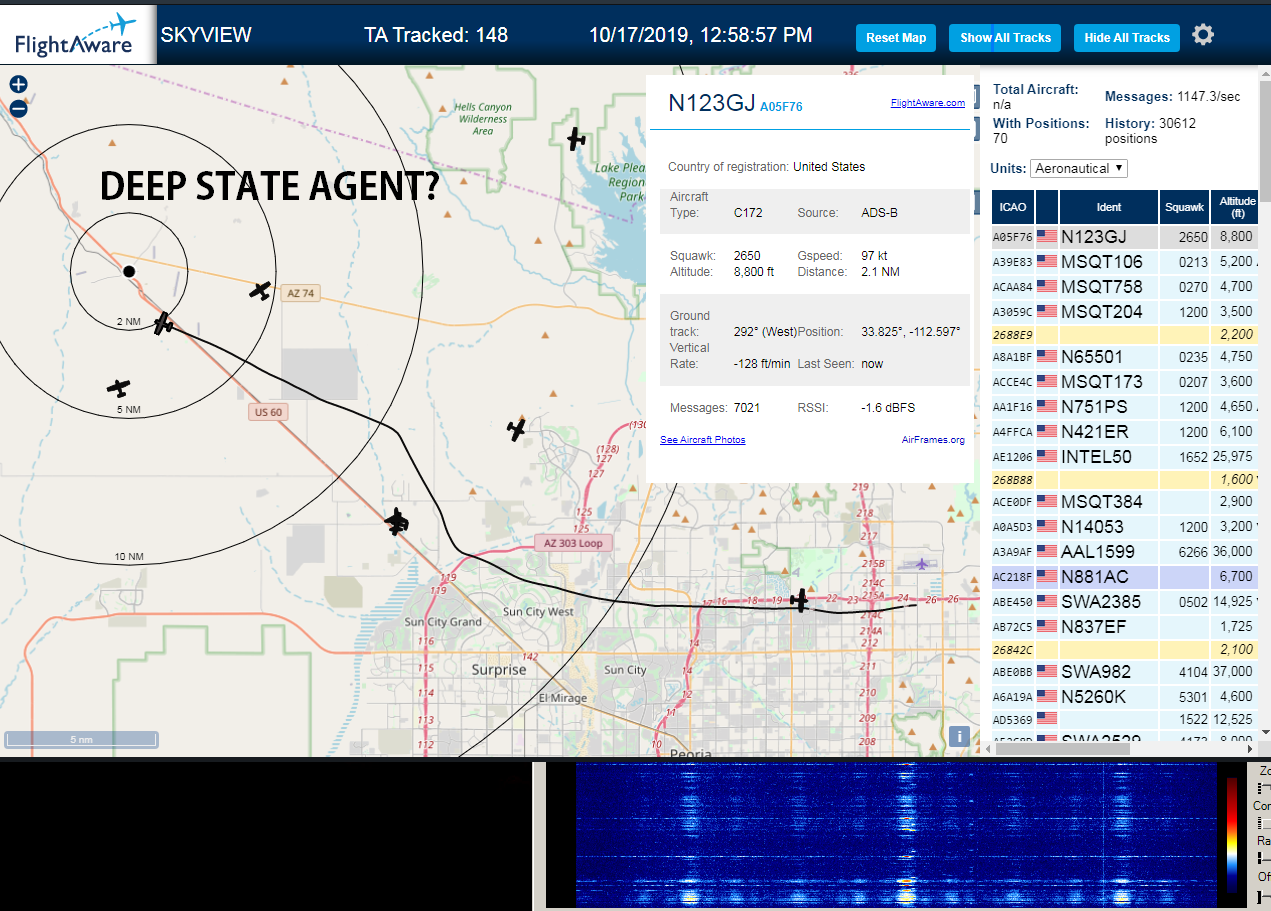
Task: Select the MSQT106 row
Action: click(1125, 262)
